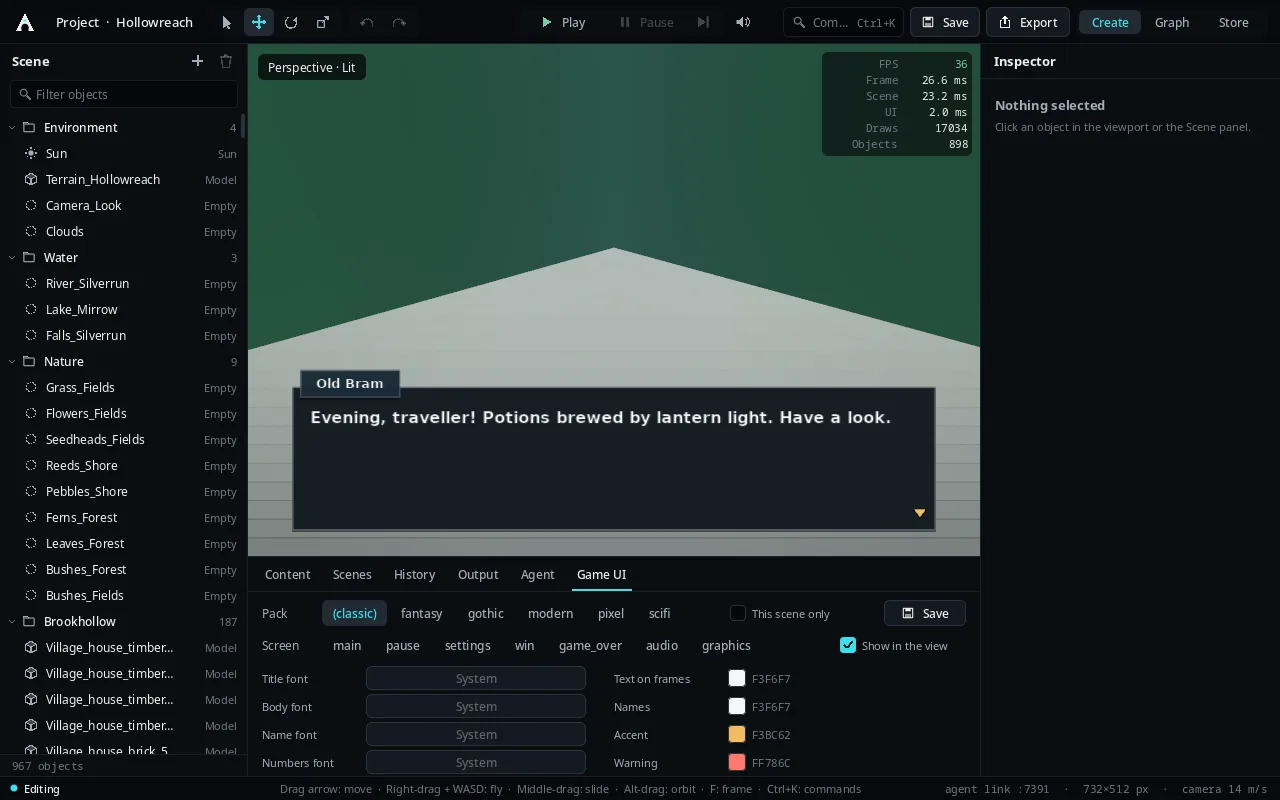The image size is (1280, 800).
Task: Click the Export button
Action: point(1028,22)
